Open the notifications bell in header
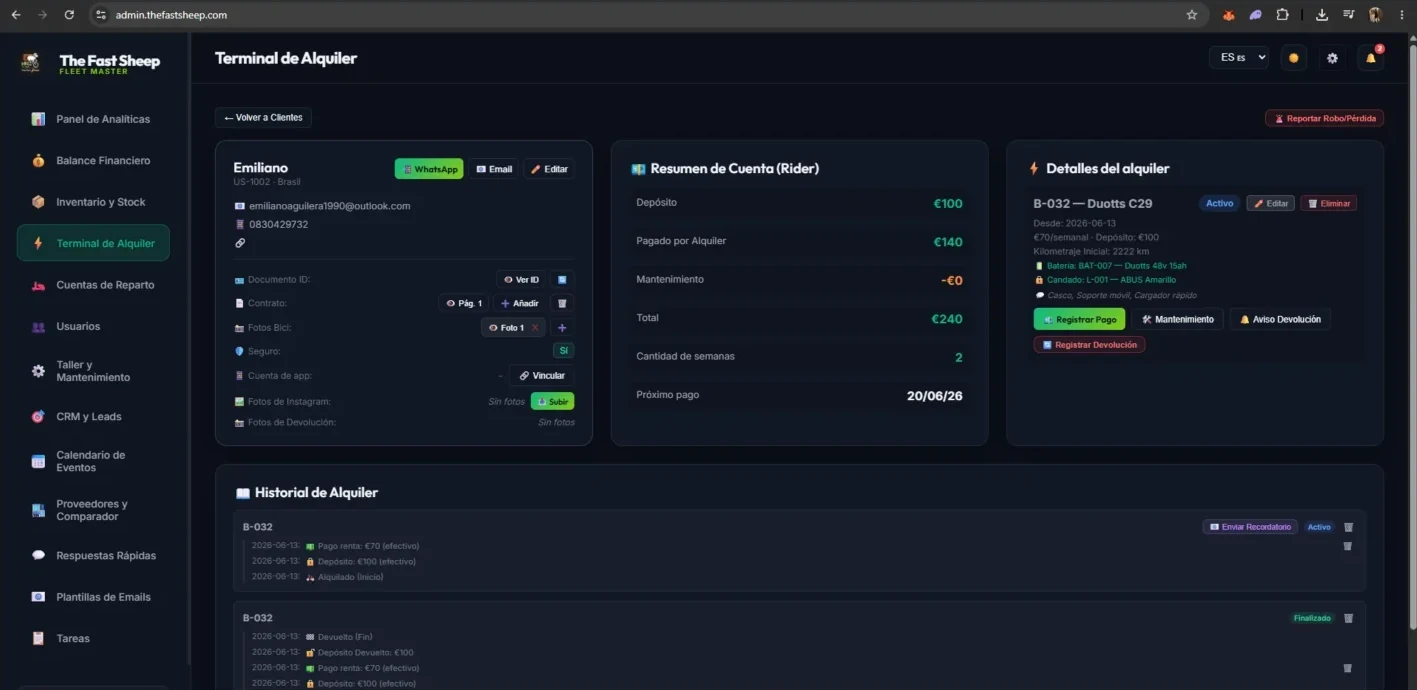The image size is (1417, 690). click(1370, 58)
